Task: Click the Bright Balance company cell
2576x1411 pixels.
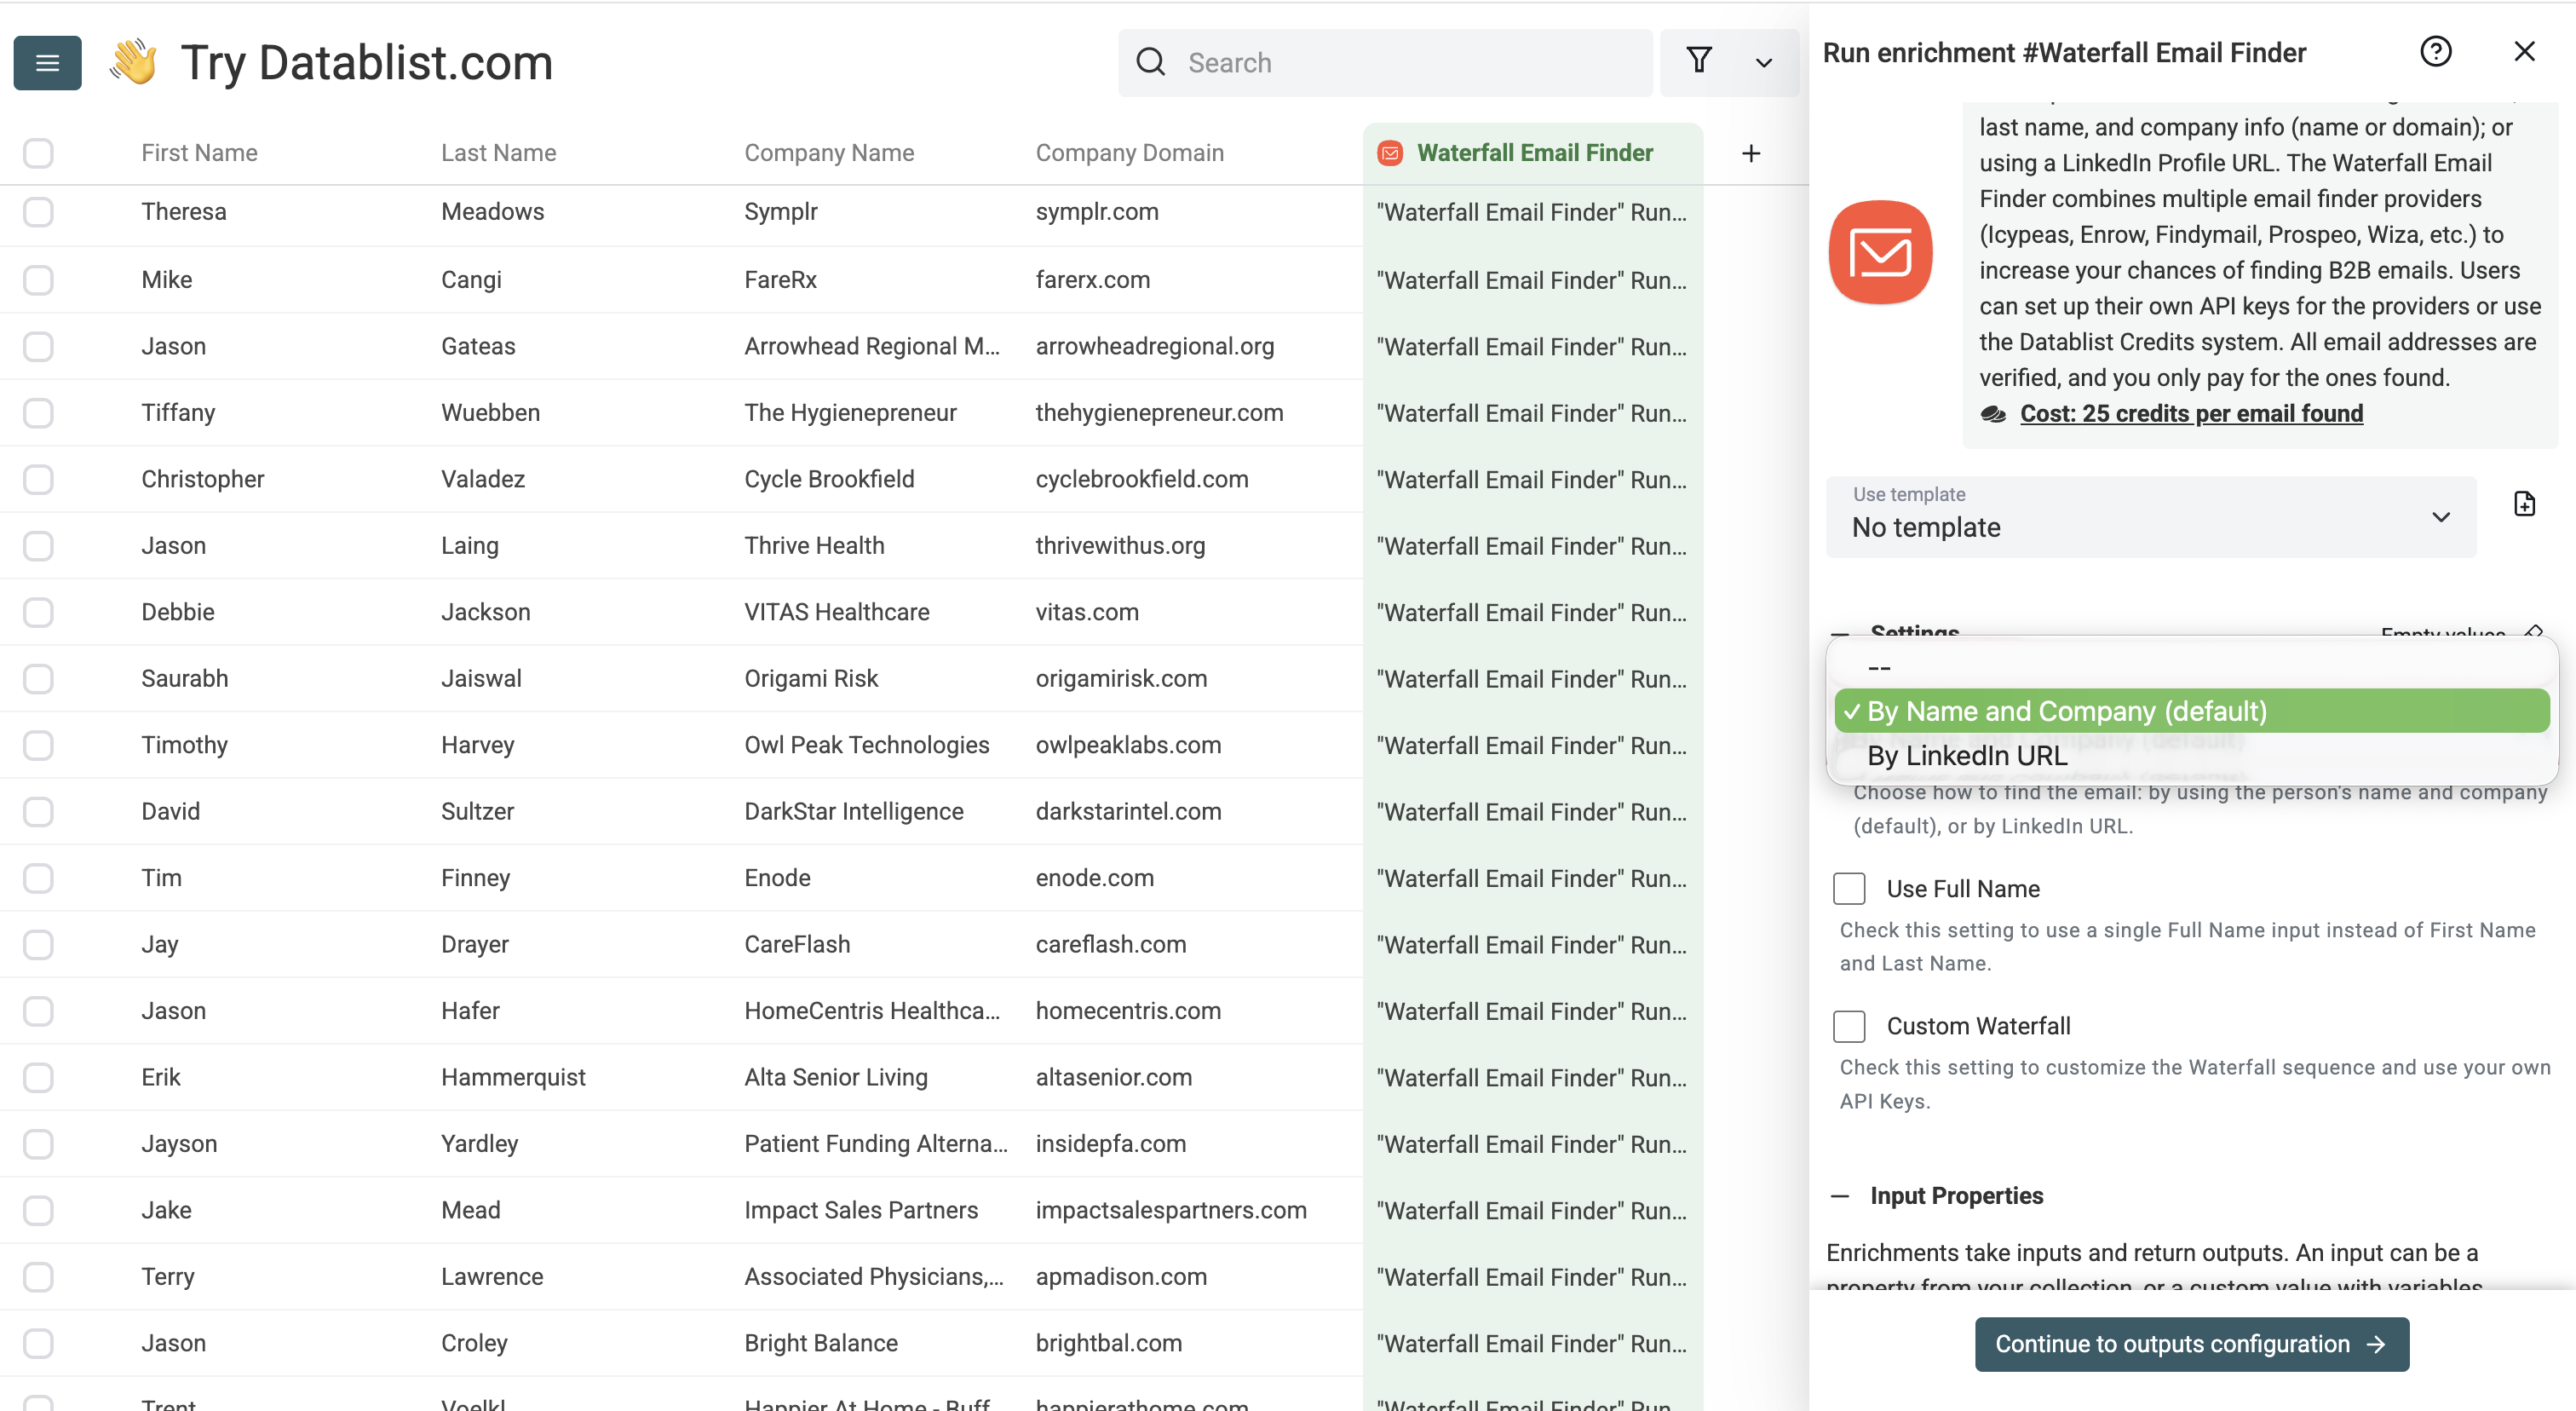Action: [820, 1343]
